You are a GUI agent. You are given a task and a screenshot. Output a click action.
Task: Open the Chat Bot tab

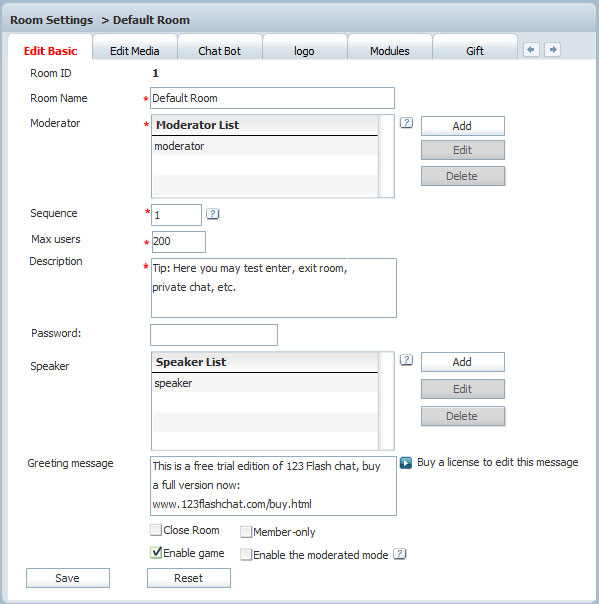pyautogui.click(x=220, y=51)
